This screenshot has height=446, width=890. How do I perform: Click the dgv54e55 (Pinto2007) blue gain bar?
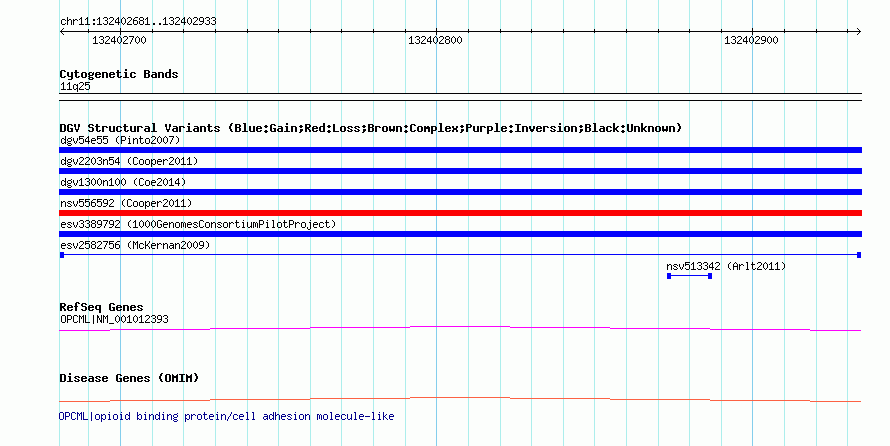pos(460,150)
